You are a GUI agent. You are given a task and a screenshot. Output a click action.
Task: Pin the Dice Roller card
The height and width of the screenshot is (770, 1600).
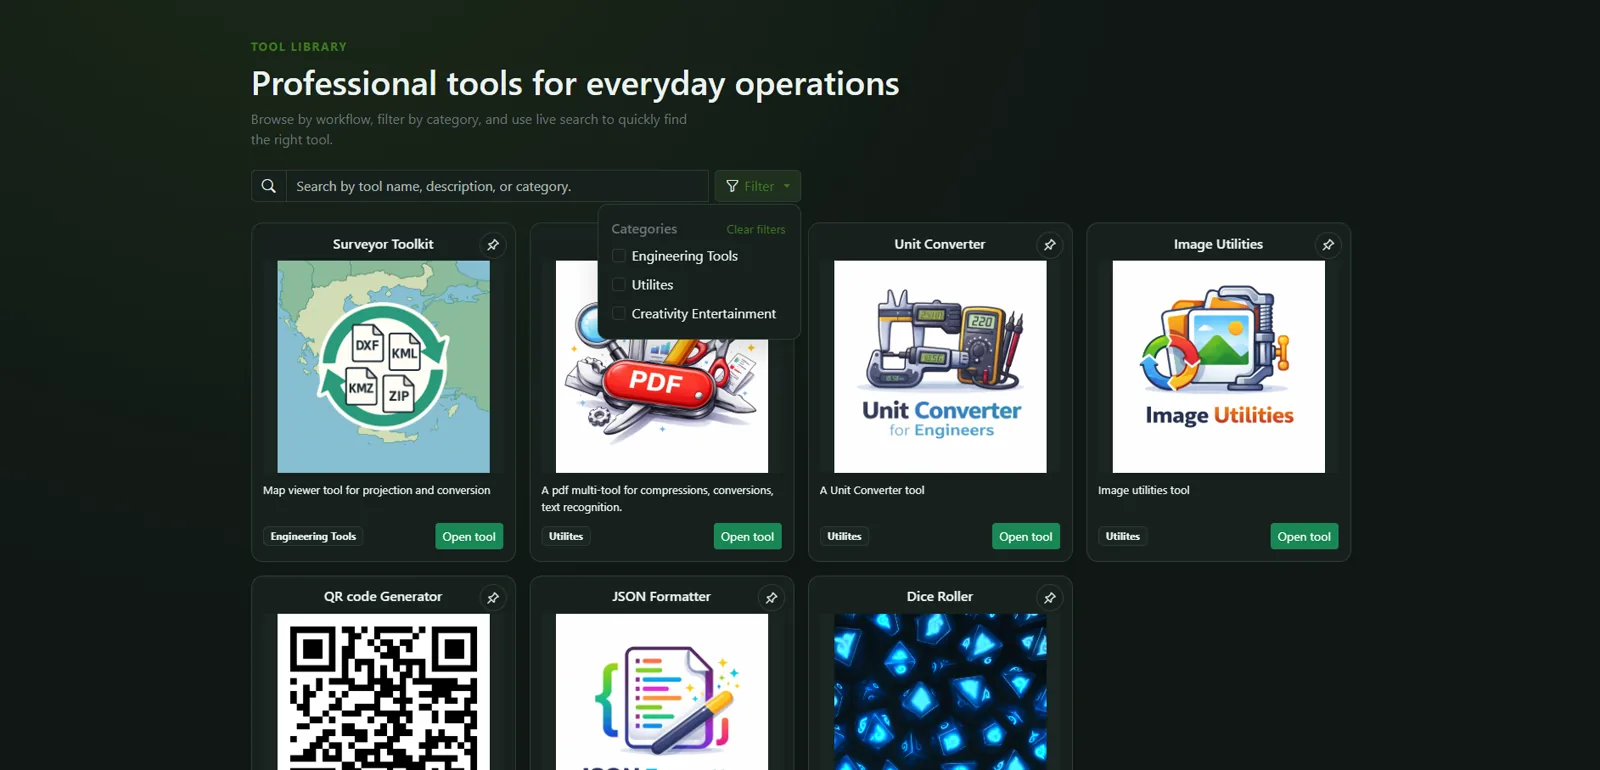(x=1050, y=598)
